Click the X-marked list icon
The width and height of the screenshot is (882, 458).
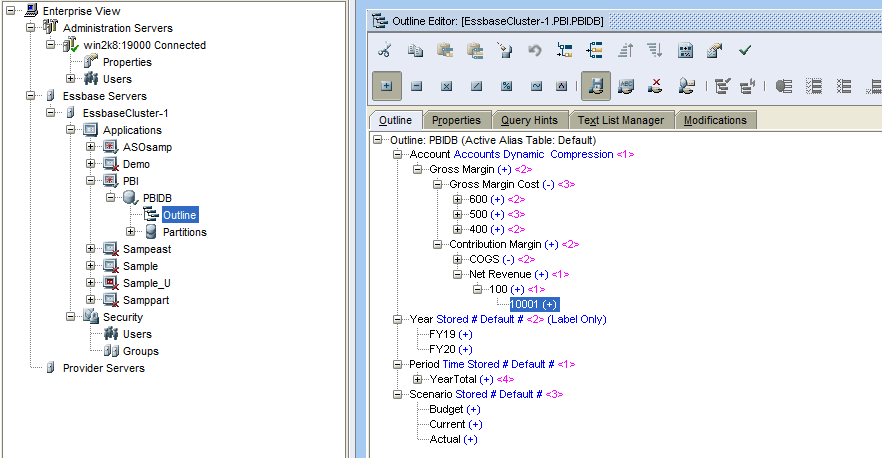coord(844,86)
